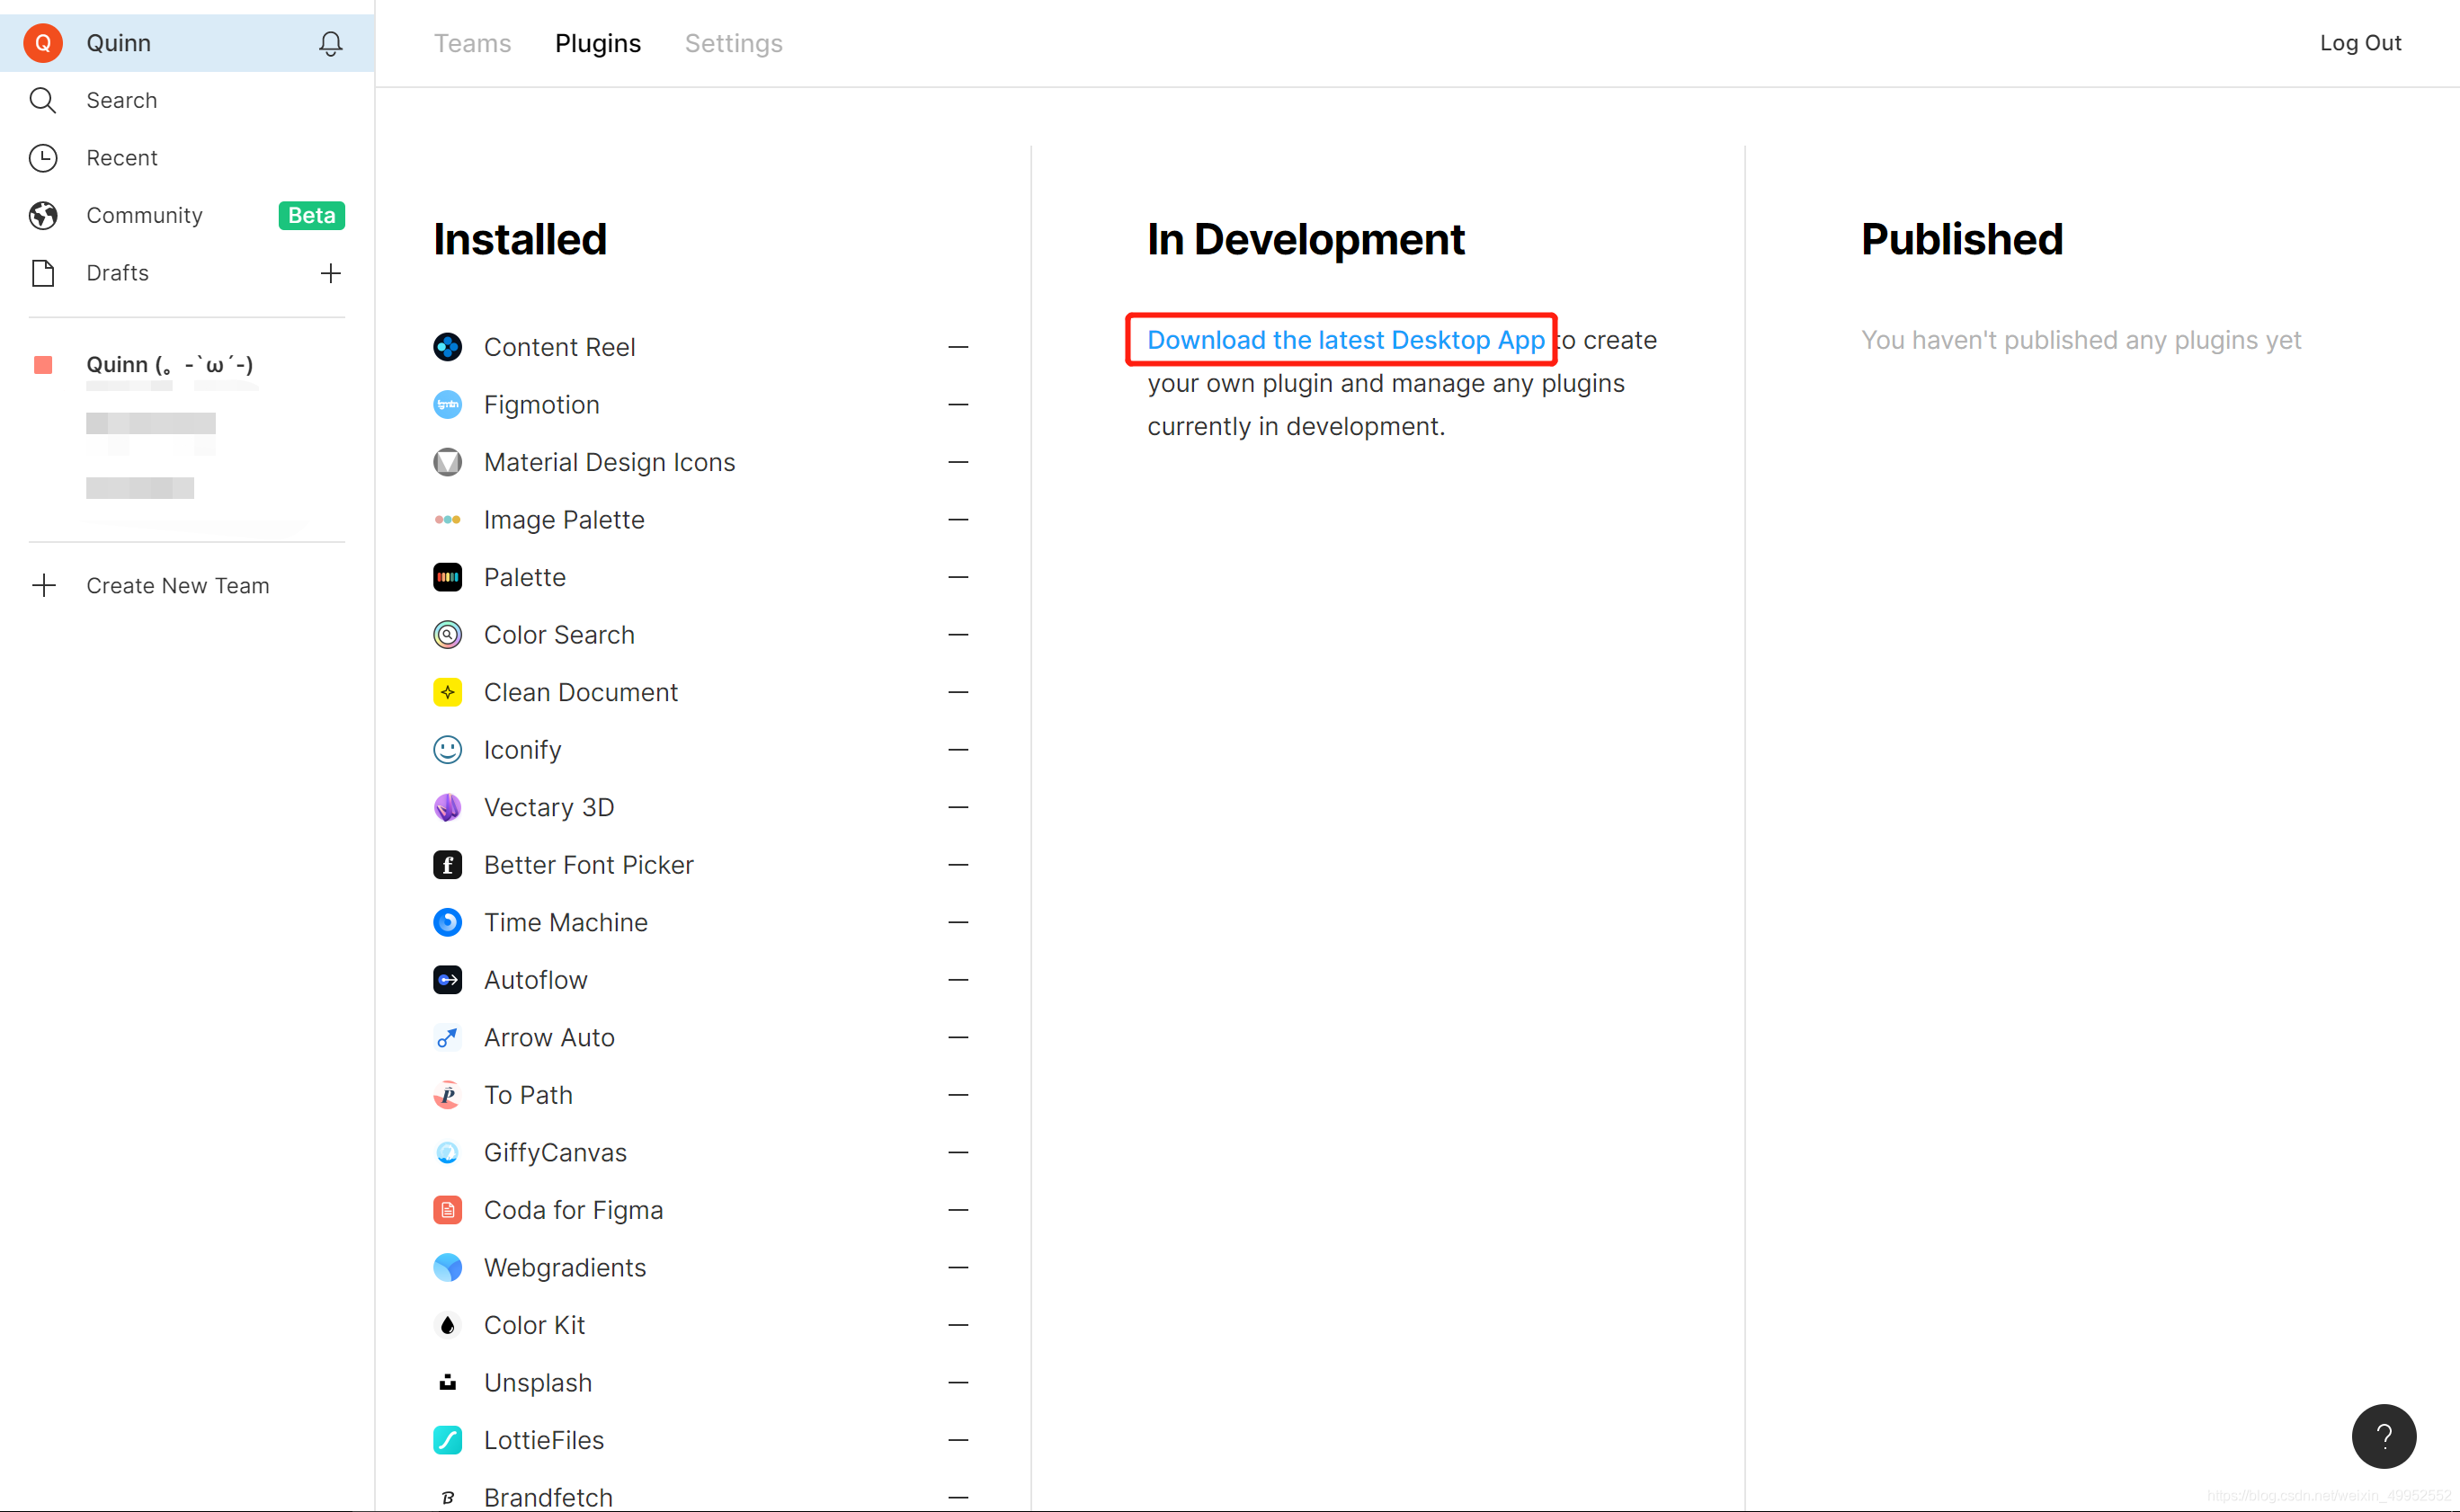Click the help question mark button

[2383, 1436]
